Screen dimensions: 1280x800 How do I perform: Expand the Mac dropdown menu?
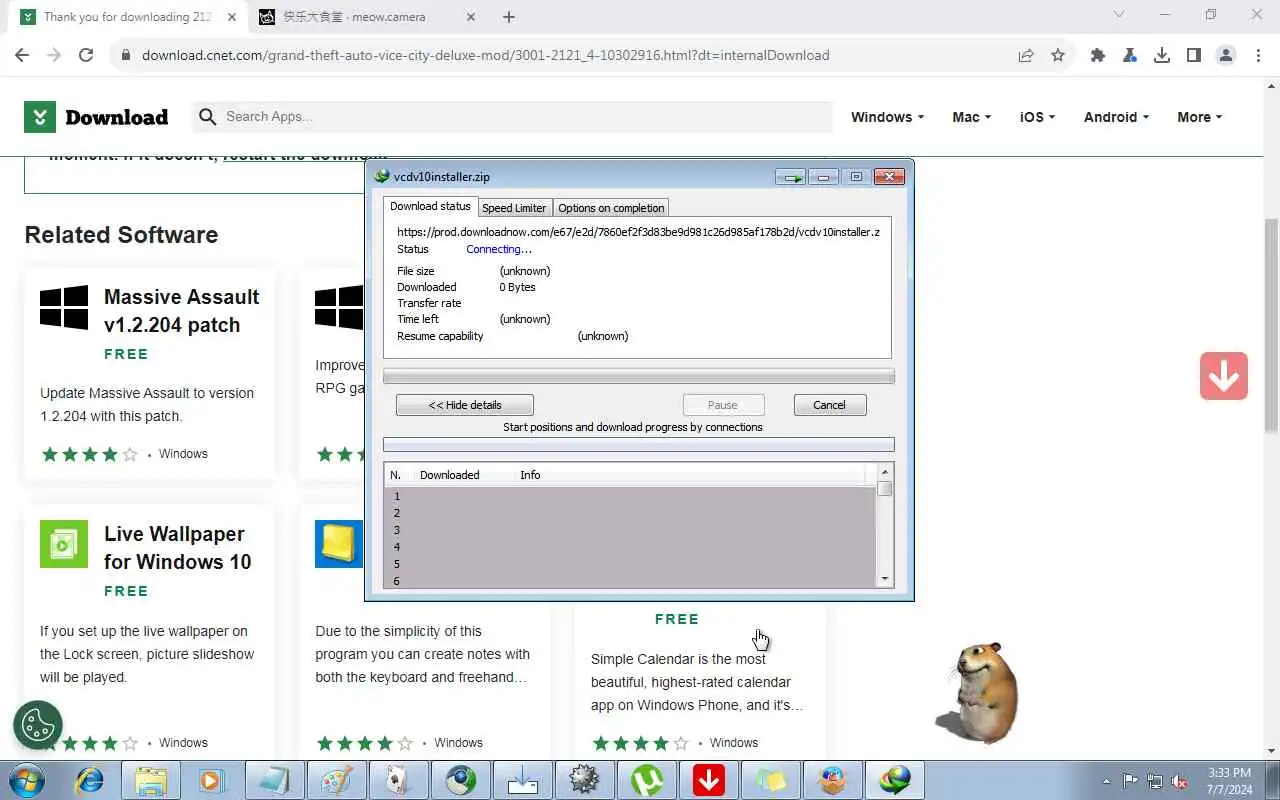971,117
